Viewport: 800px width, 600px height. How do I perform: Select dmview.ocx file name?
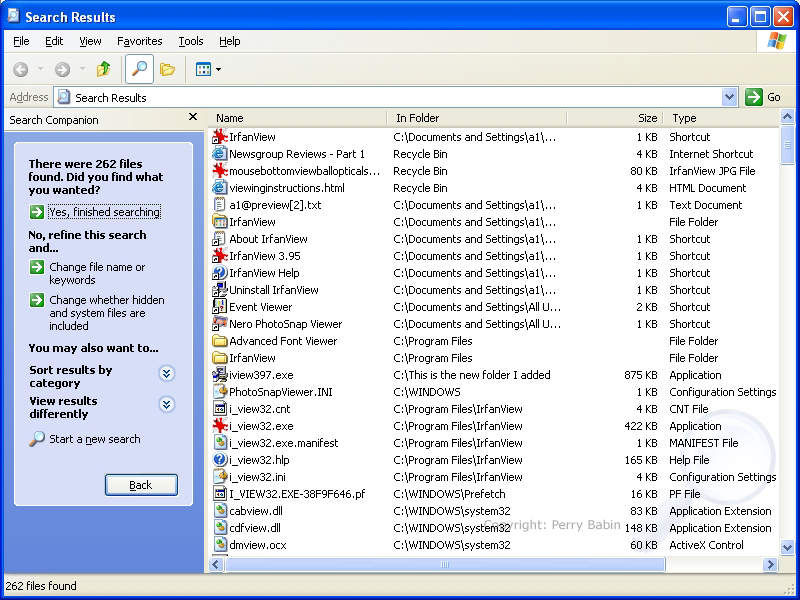(x=258, y=545)
